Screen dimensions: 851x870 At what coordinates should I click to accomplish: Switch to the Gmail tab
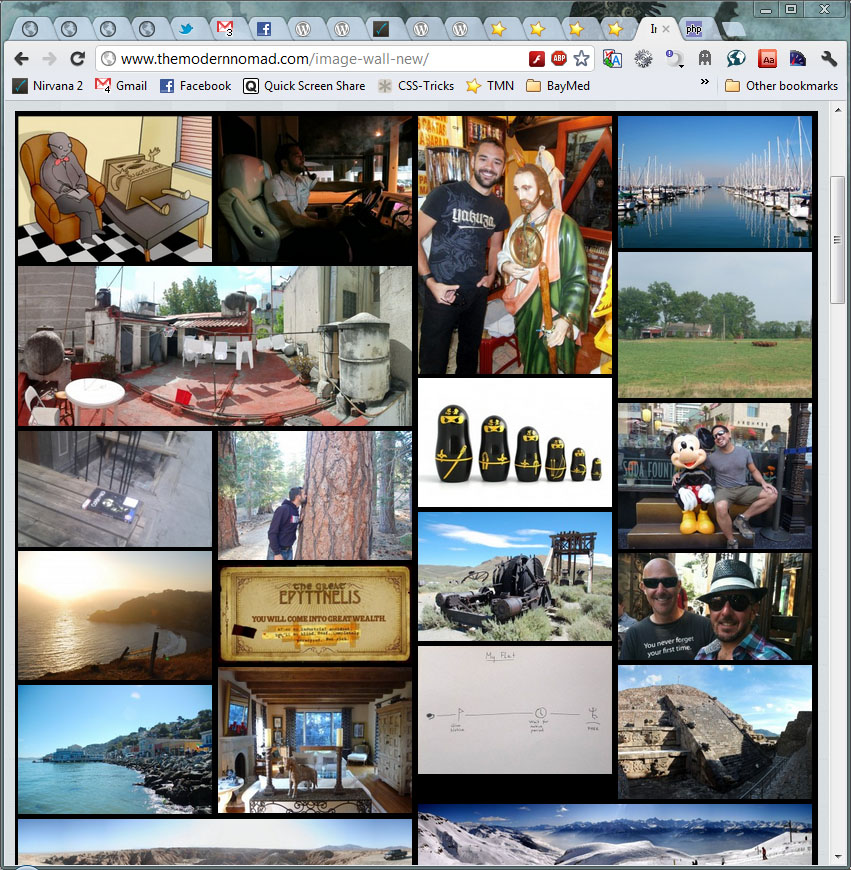click(x=225, y=29)
